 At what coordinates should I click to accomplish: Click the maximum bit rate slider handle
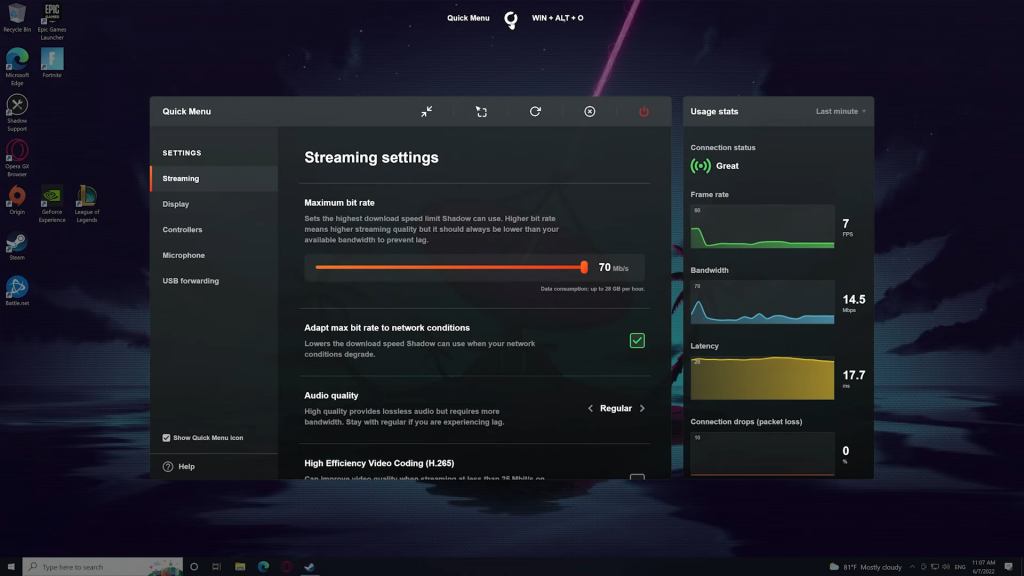[x=584, y=267]
